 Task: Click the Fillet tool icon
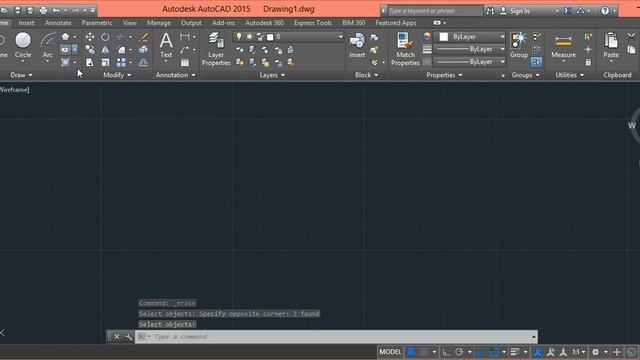121,50
